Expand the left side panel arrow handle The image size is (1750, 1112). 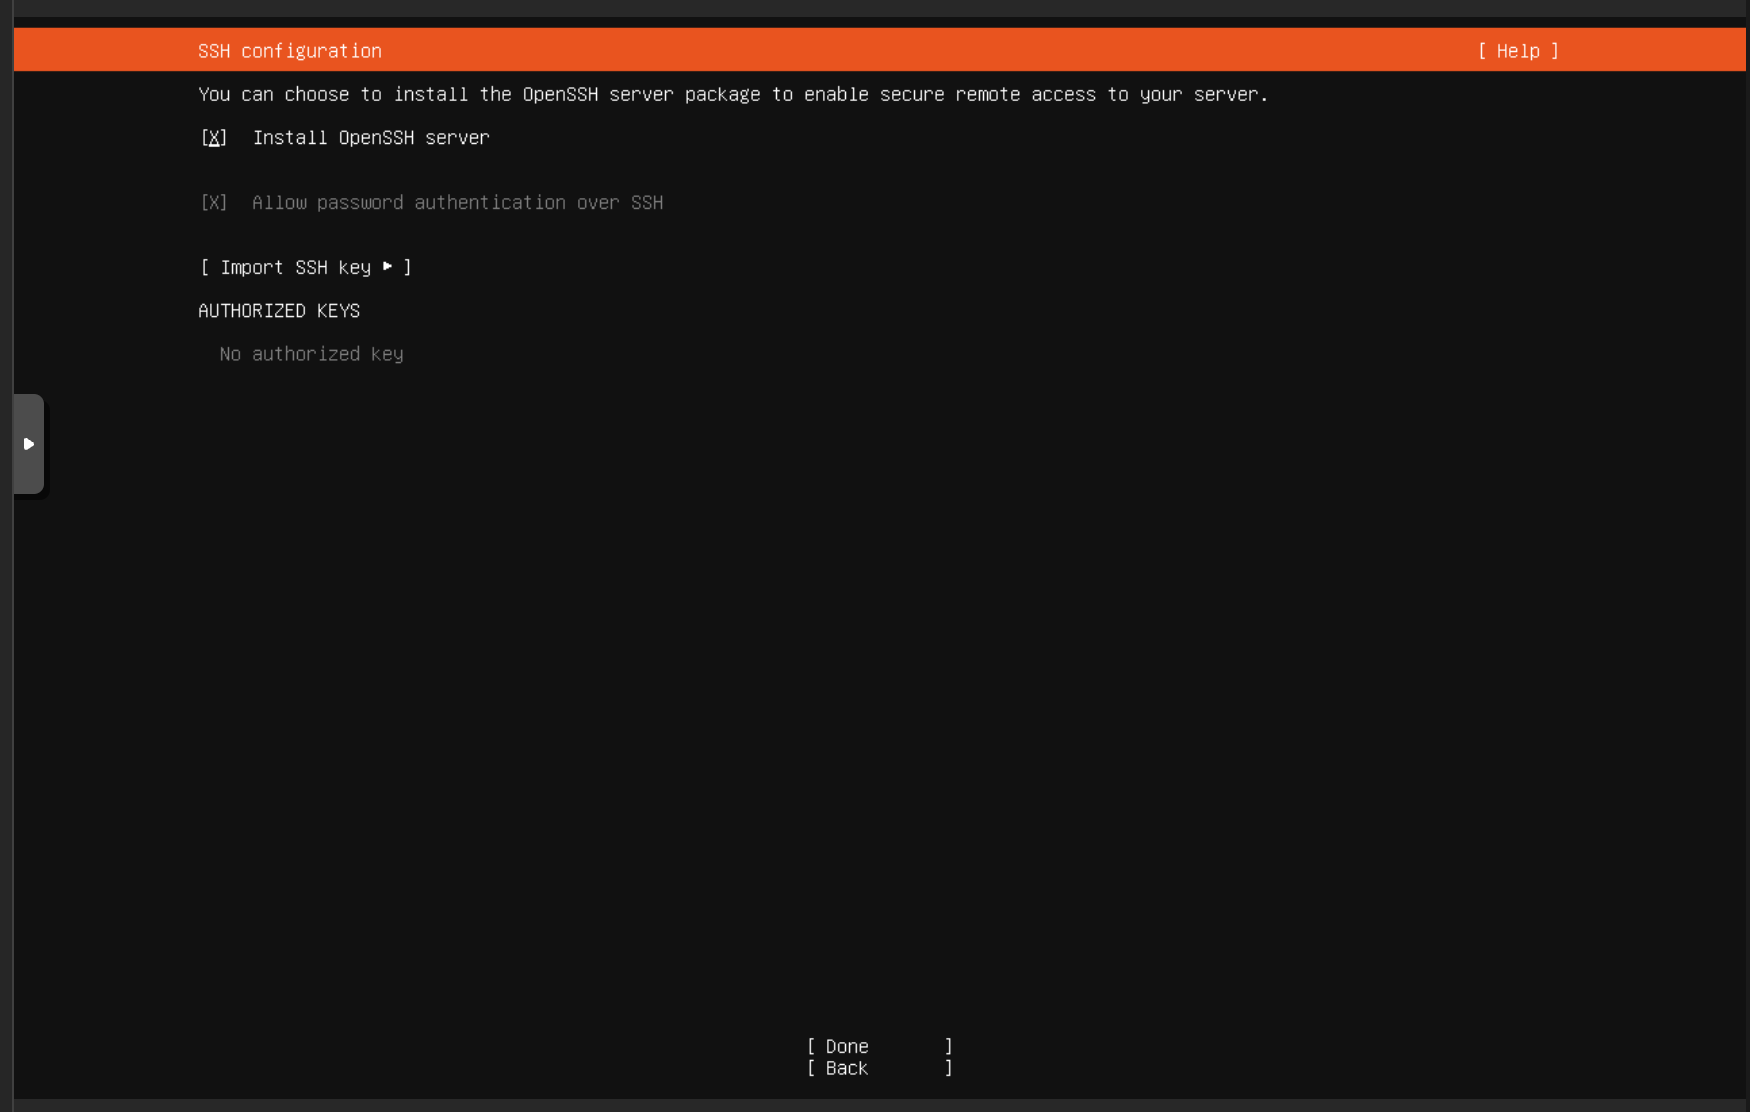point(28,444)
